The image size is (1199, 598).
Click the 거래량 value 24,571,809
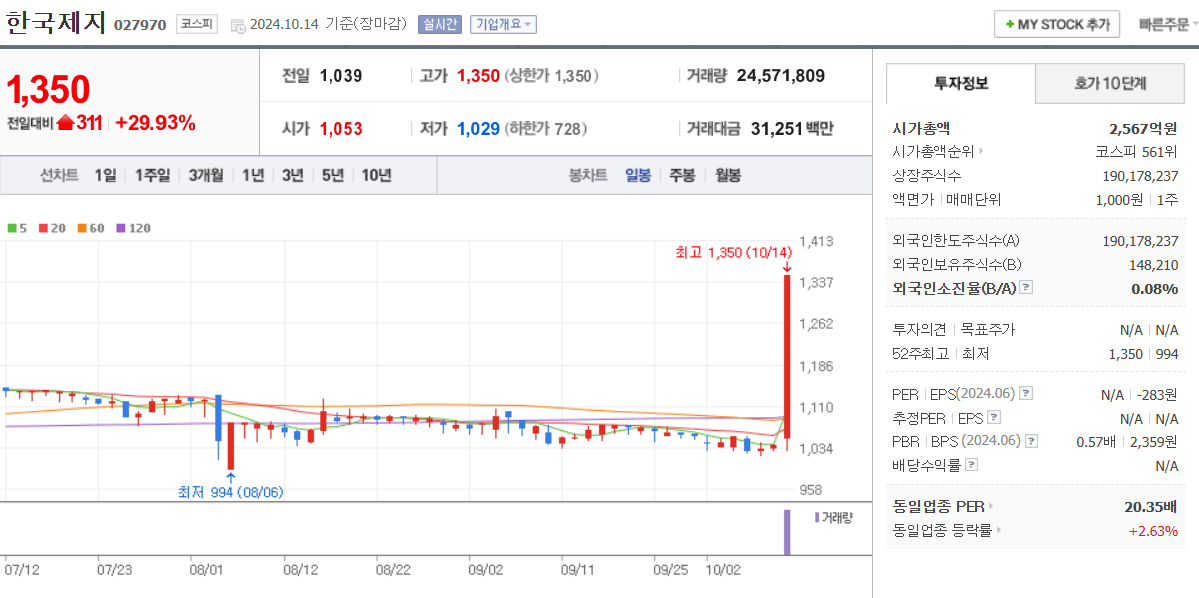(781, 76)
